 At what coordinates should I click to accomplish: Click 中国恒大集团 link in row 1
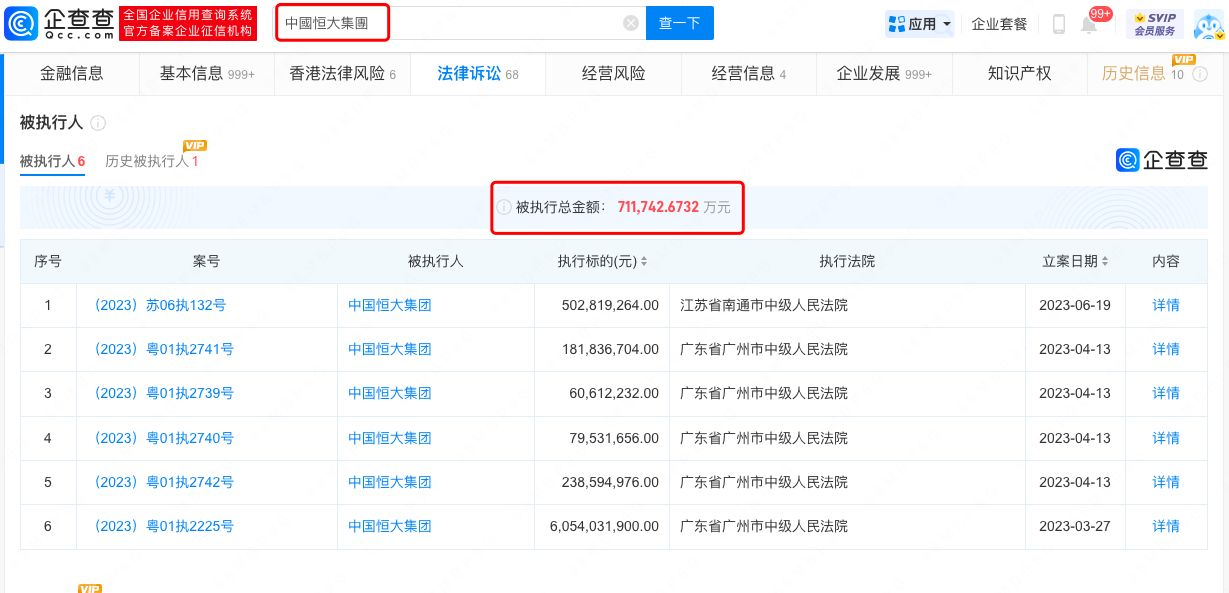point(390,305)
